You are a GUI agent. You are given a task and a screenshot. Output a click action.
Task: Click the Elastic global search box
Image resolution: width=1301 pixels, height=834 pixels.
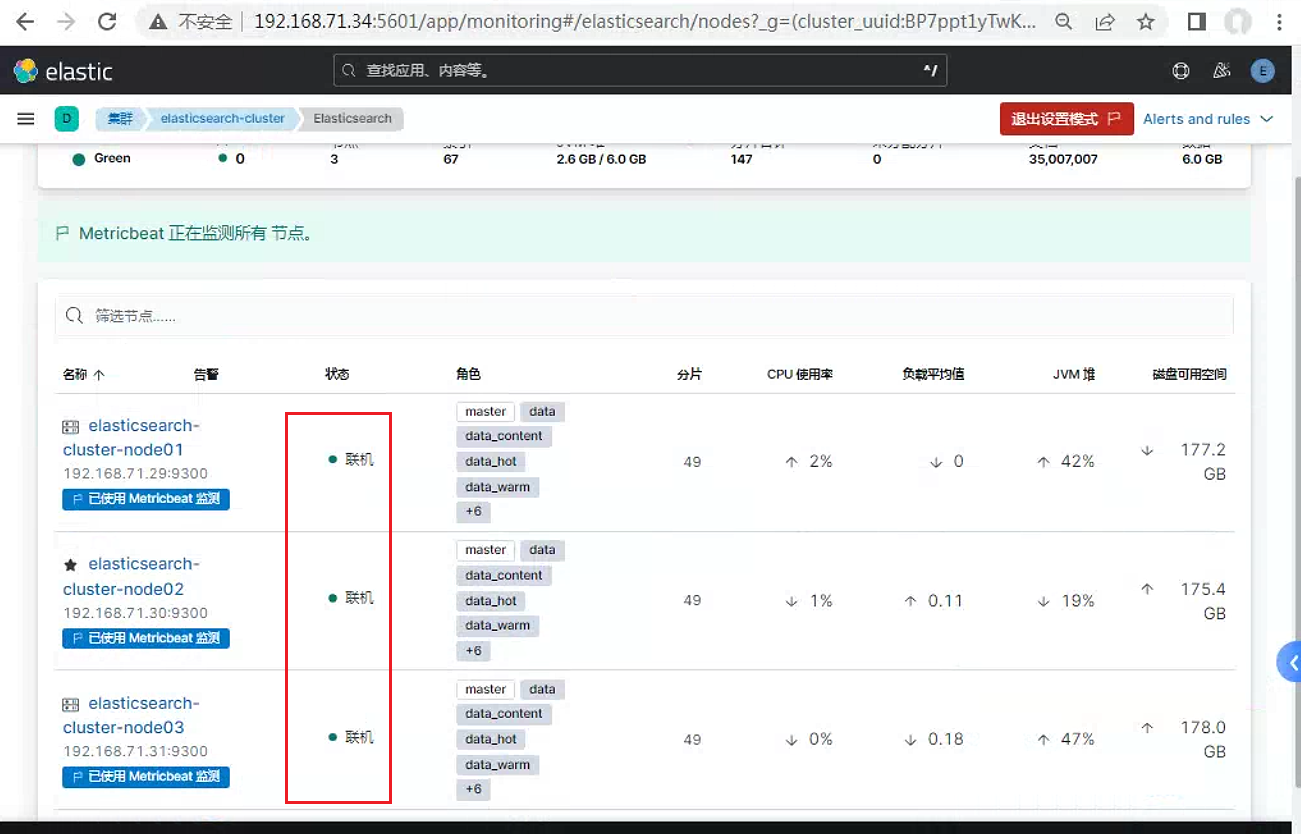(640, 71)
